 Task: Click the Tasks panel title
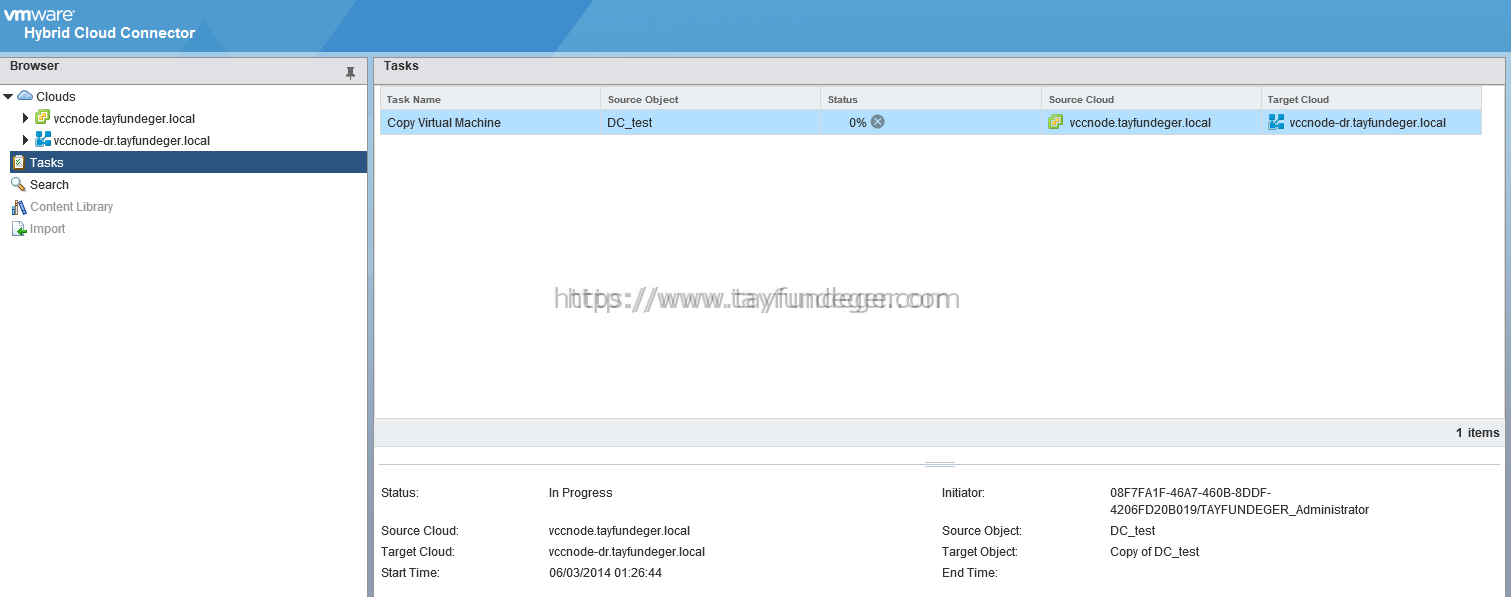pos(401,66)
